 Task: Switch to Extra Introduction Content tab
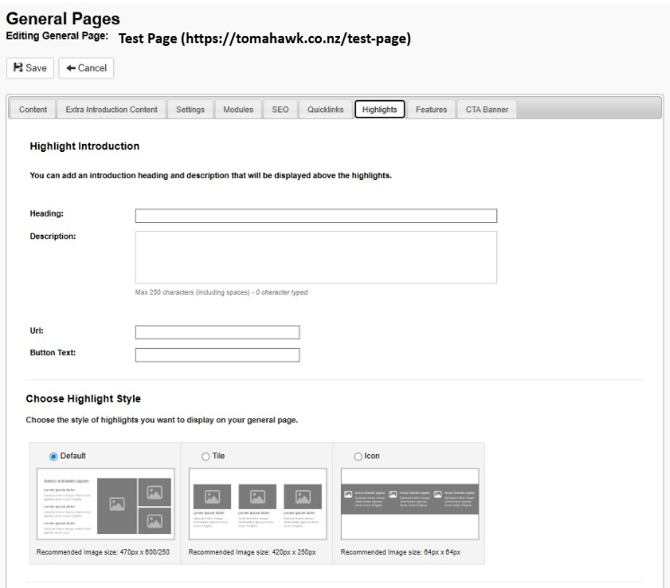pyautogui.click(x=111, y=109)
